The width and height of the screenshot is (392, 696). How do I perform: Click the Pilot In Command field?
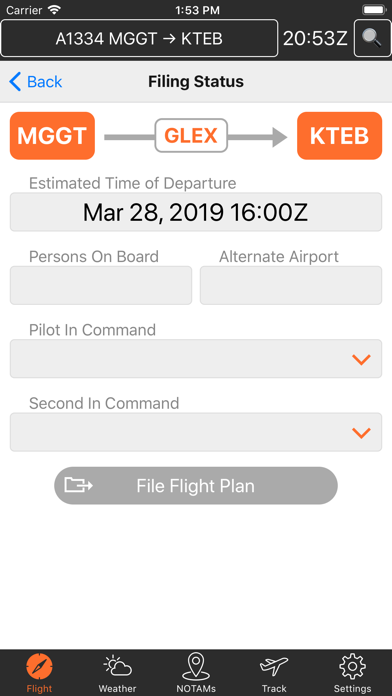coord(196,359)
